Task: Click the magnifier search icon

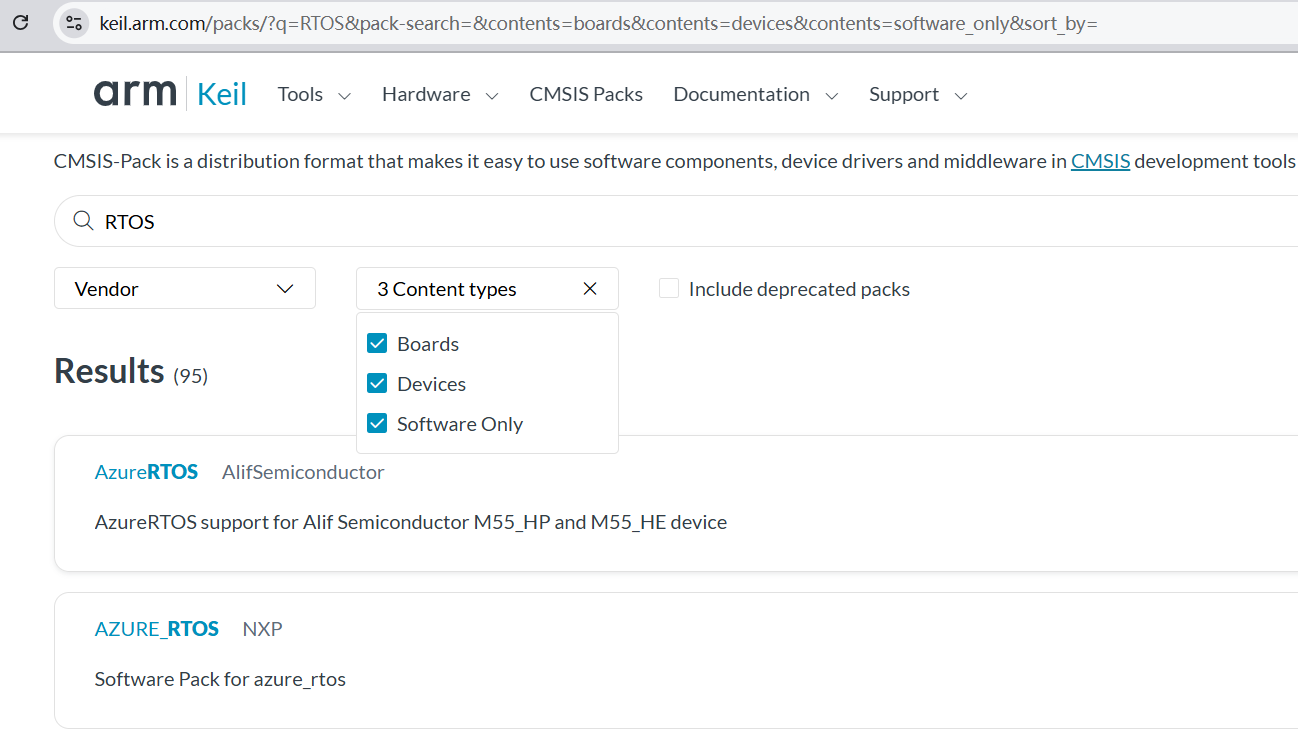Action: [x=83, y=221]
